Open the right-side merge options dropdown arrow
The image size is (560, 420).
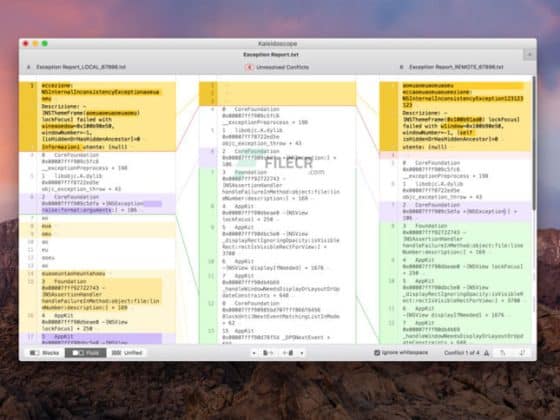pos(302,353)
